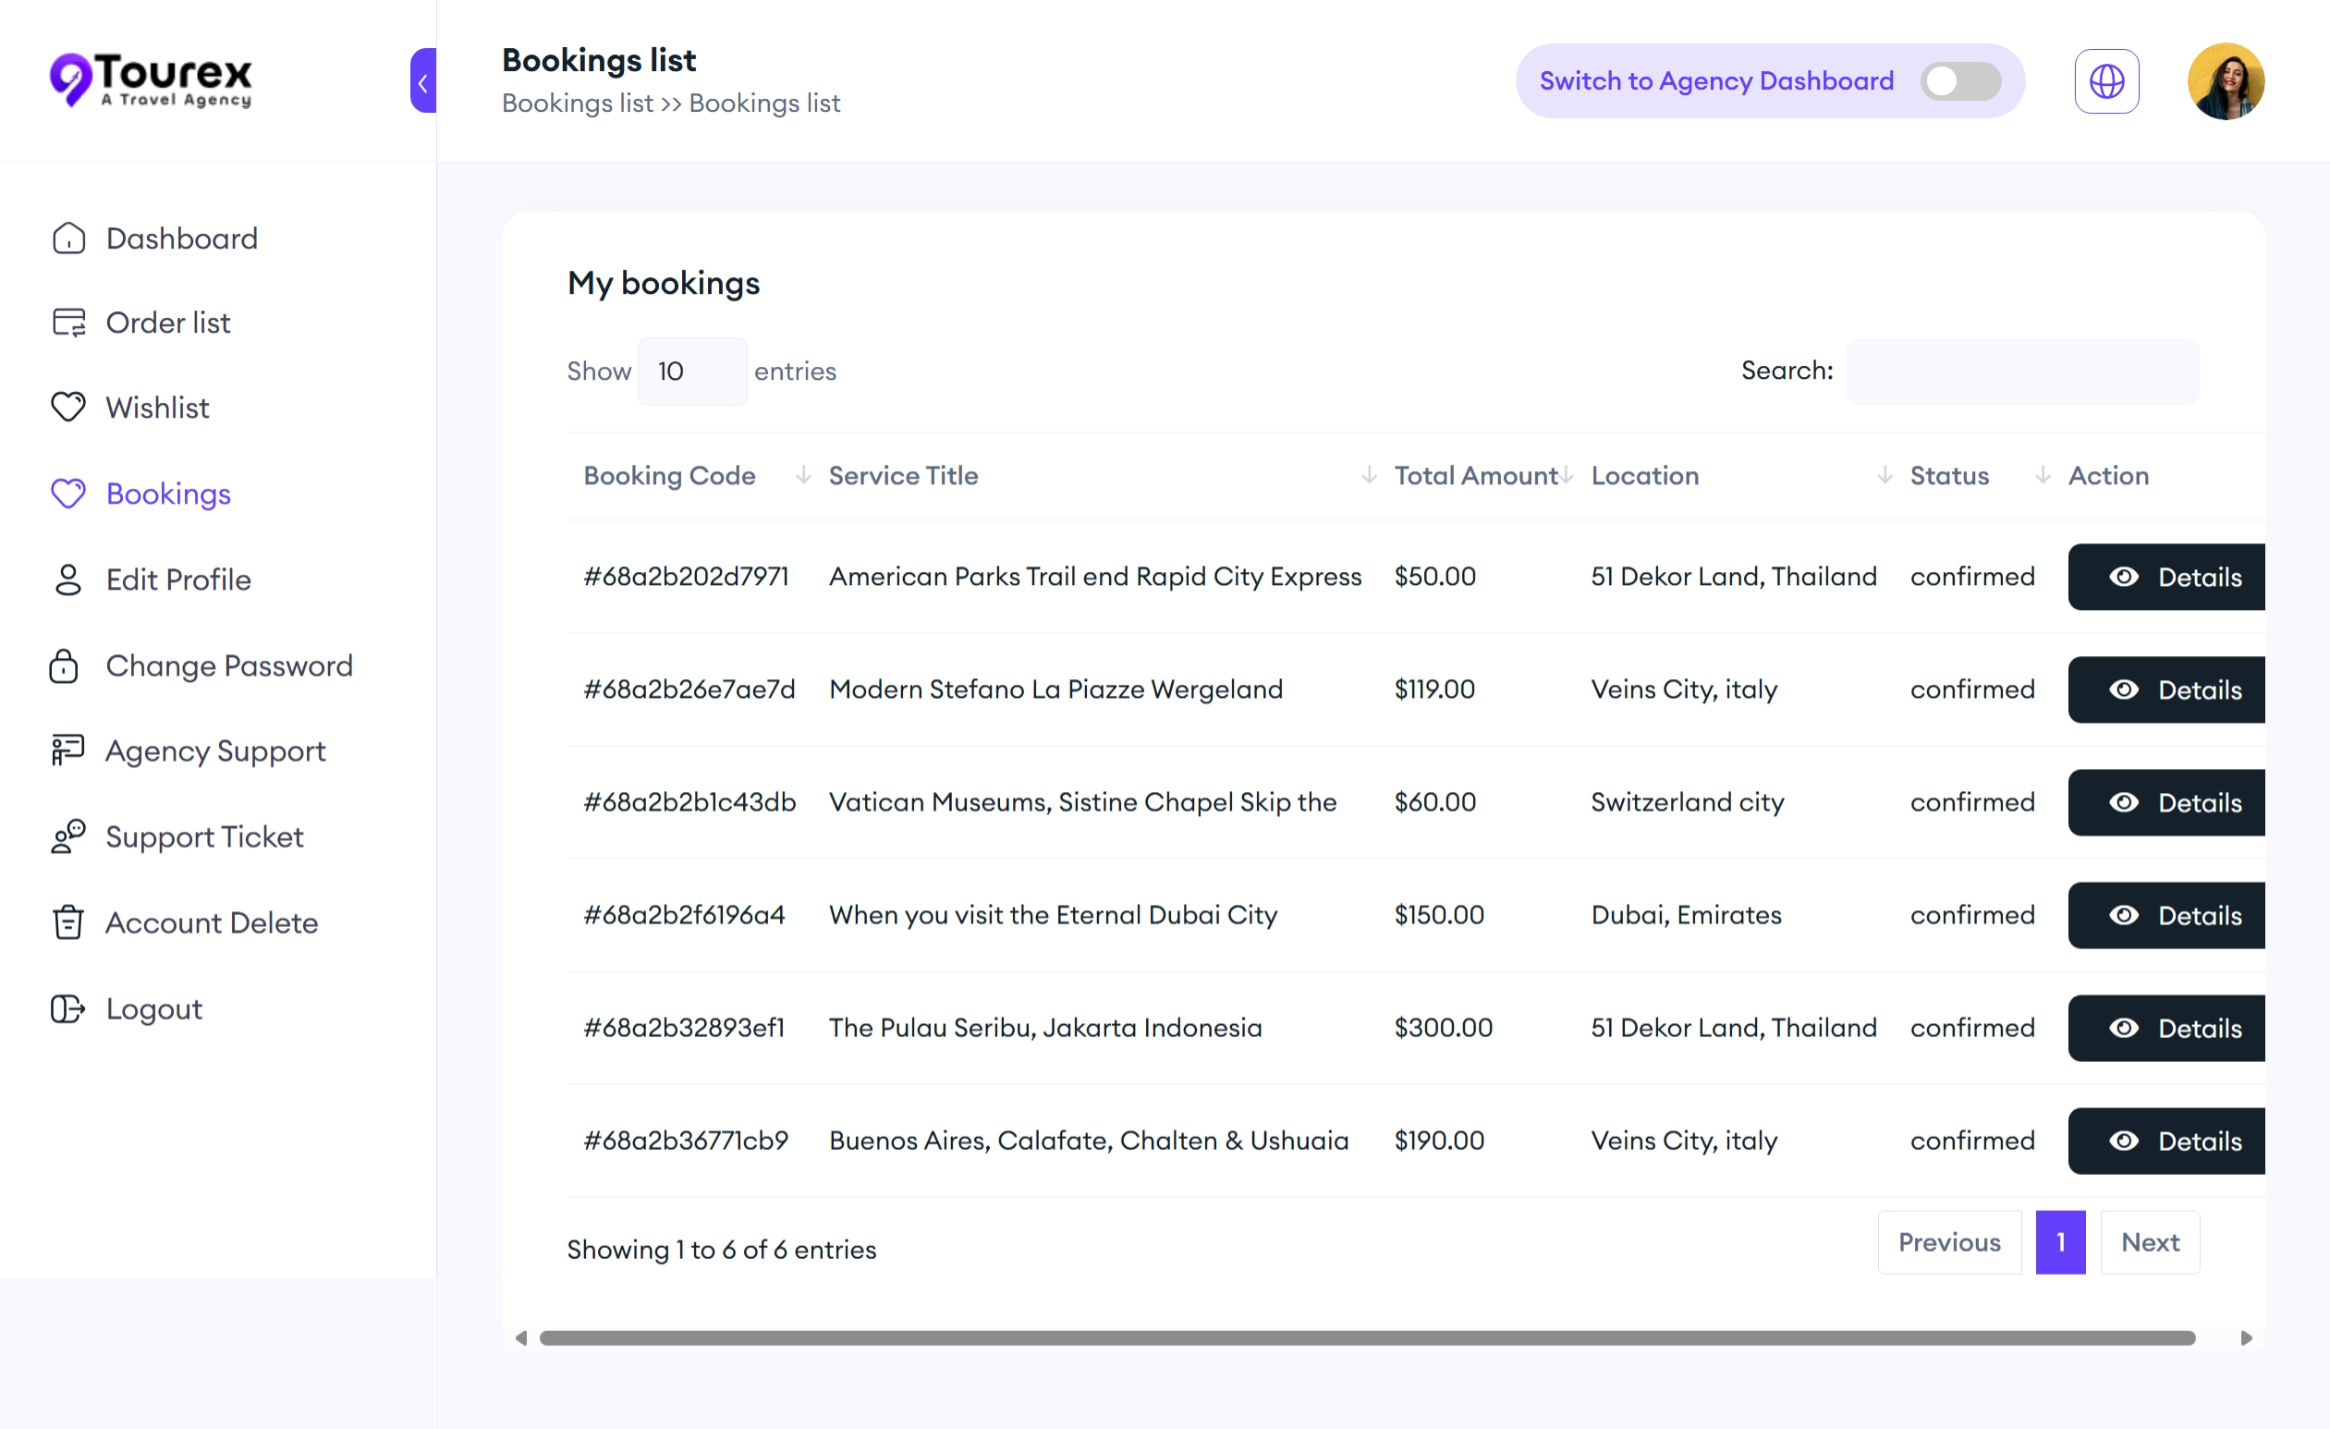Sort table by Location column

[1645, 475]
